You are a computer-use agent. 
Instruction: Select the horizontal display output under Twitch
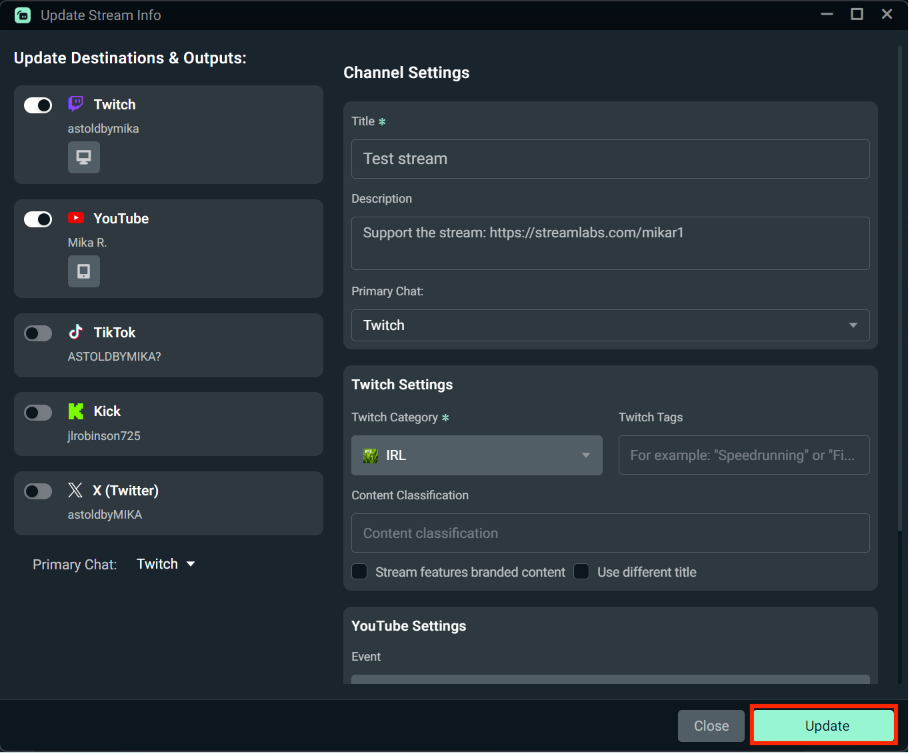point(84,157)
